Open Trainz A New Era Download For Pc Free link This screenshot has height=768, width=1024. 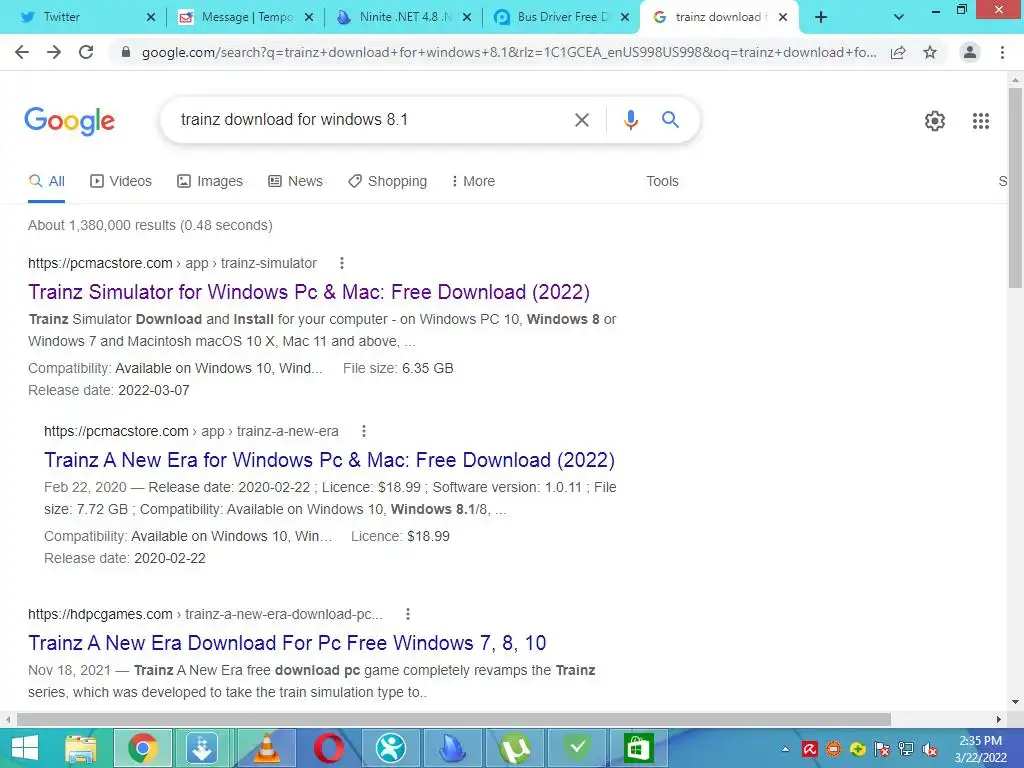click(x=287, y=643)
